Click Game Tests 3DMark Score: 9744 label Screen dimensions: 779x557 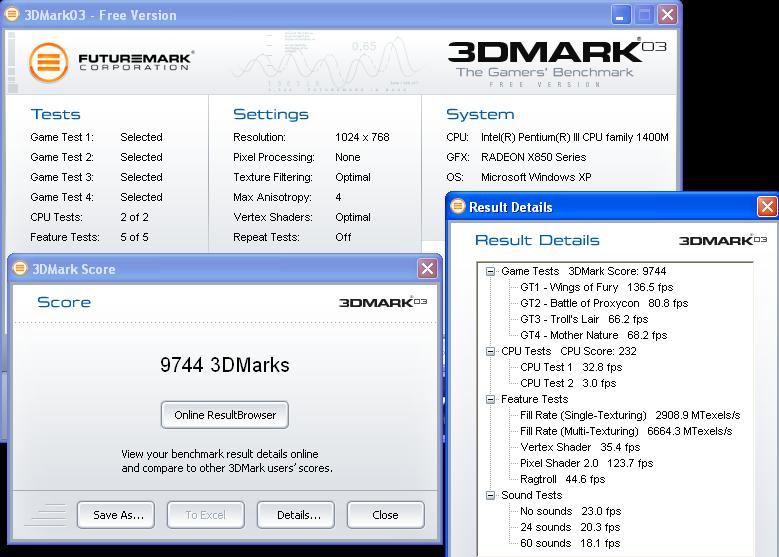click(584, 271)
